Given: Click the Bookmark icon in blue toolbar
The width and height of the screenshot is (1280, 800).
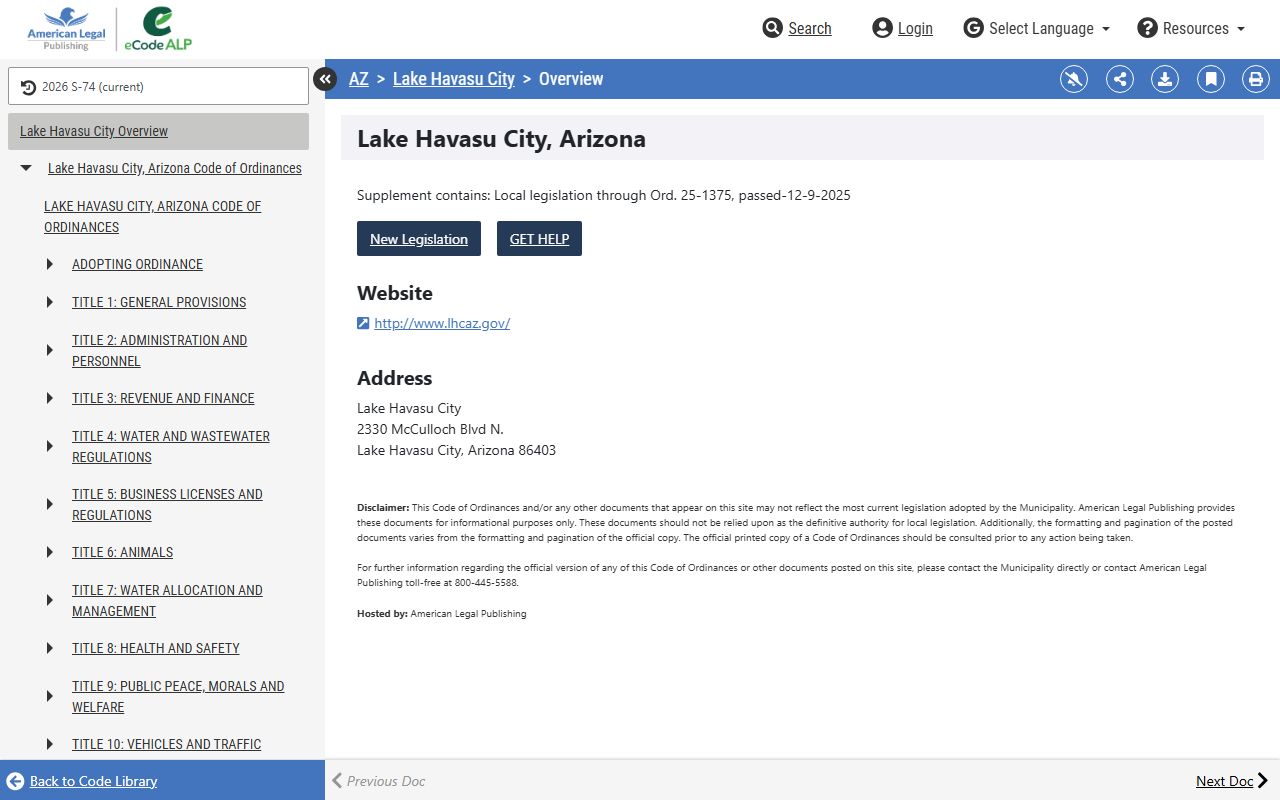Looking at the screenshot, I should pyautogui.click(x=1211, y=79).
